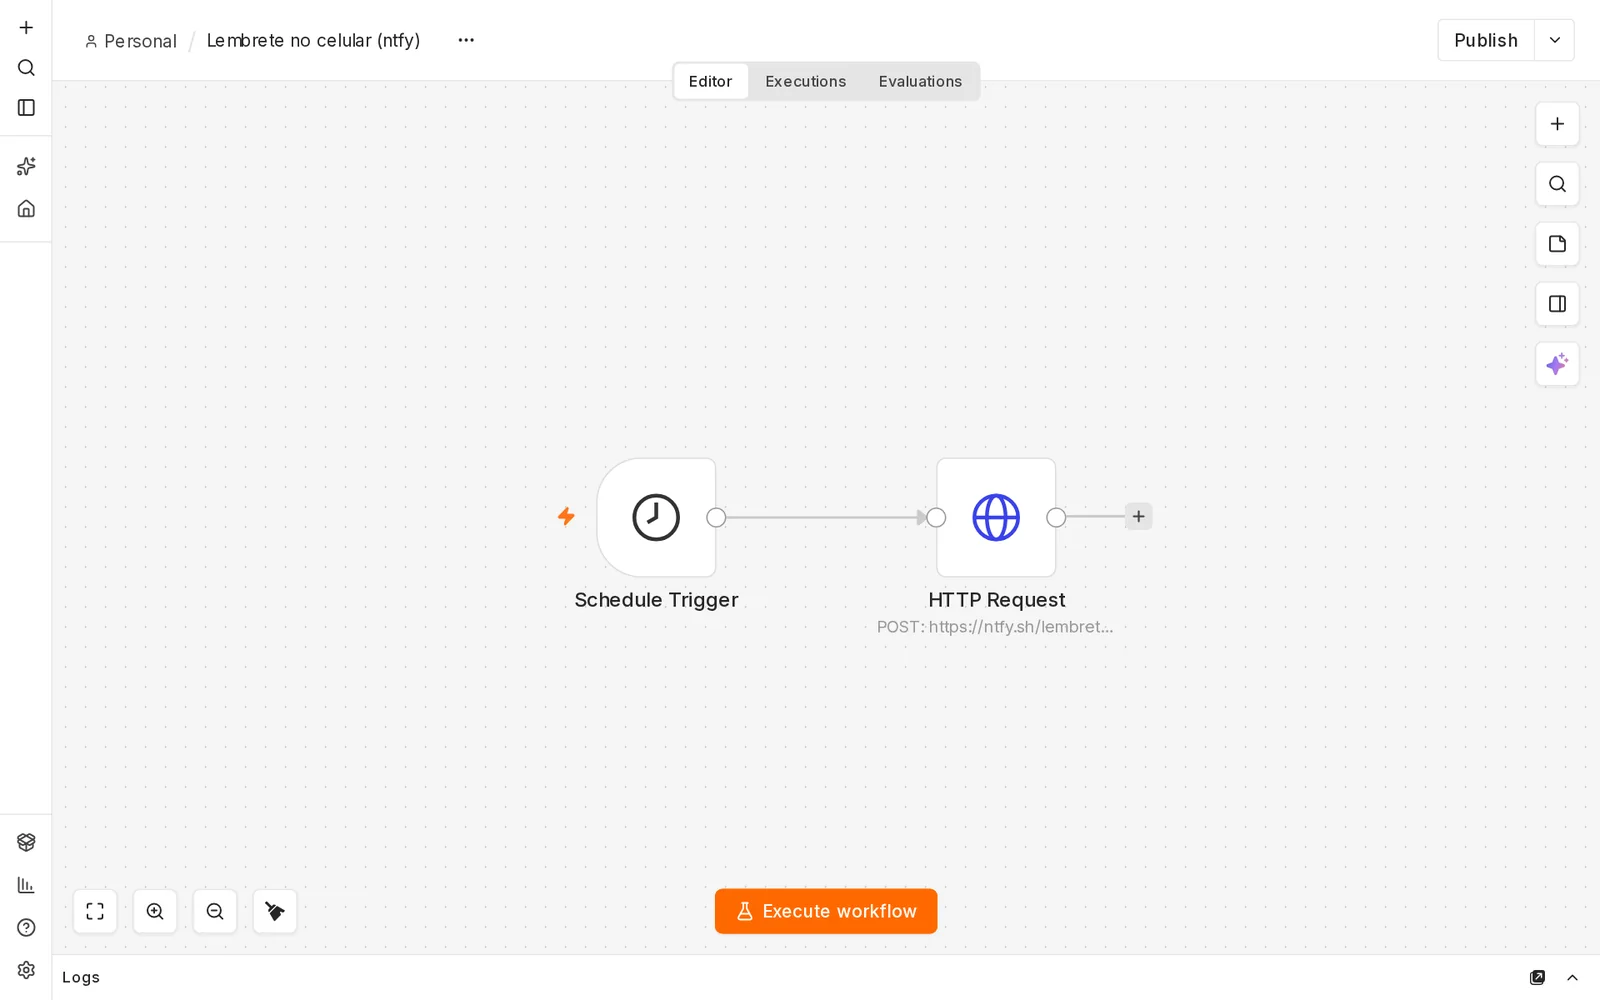
Task: Zoom in on the canvas
Action: pos(155,911)
